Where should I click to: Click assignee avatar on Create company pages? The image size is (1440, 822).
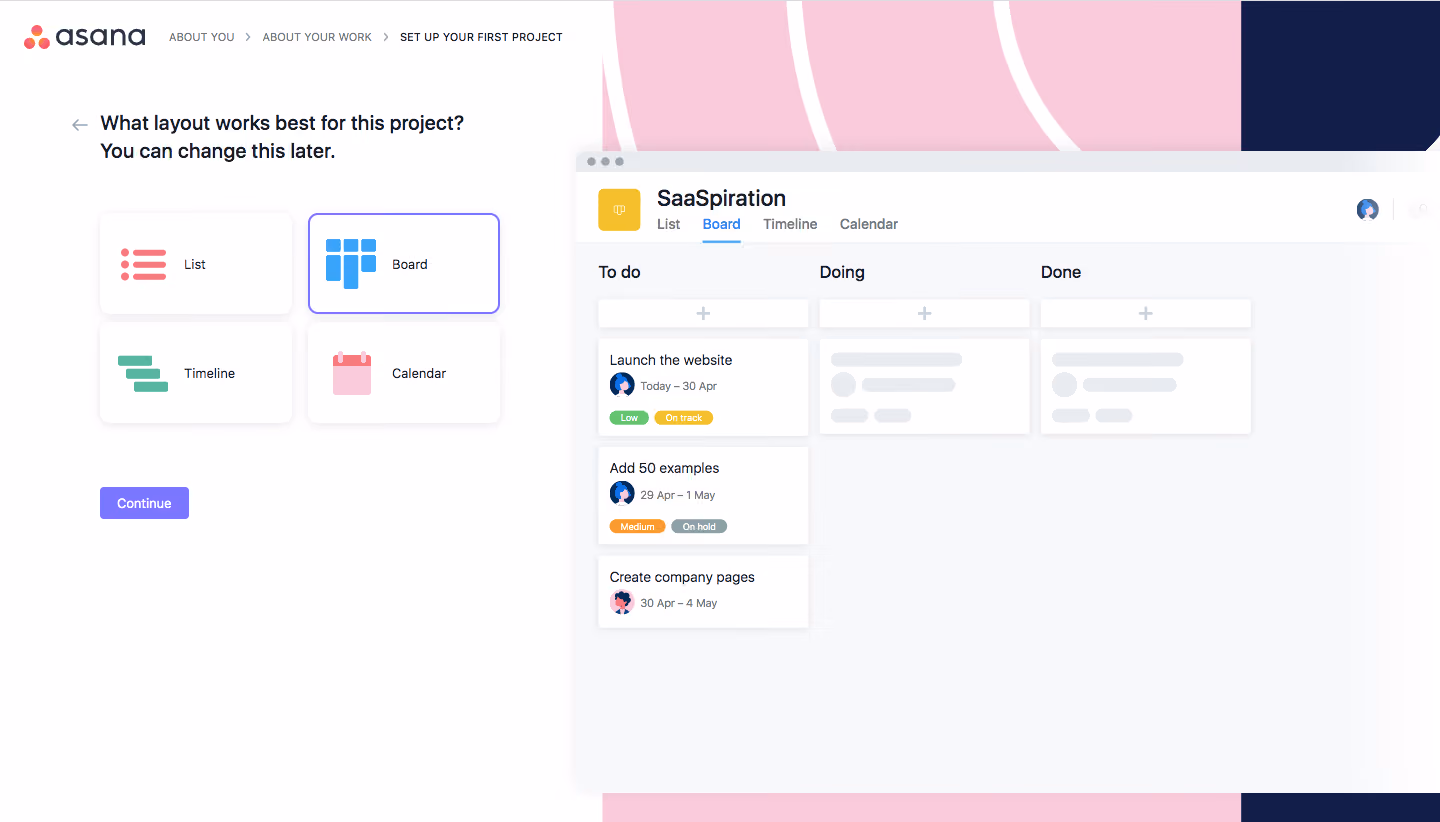click(622, 602)
